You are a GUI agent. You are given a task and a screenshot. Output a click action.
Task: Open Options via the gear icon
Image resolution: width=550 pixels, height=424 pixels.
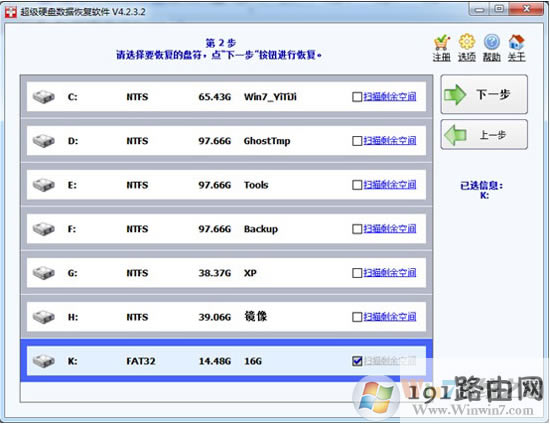(467, 42)
